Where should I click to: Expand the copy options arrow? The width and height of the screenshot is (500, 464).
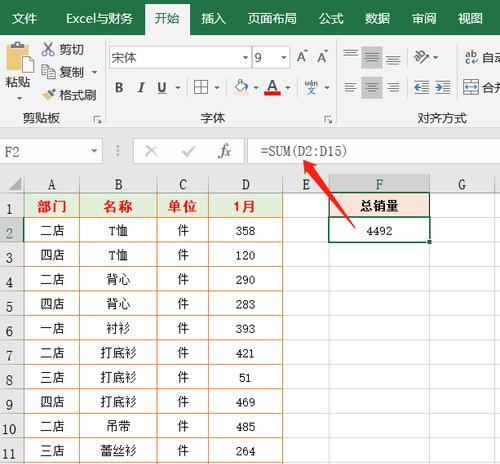point(94,72)
